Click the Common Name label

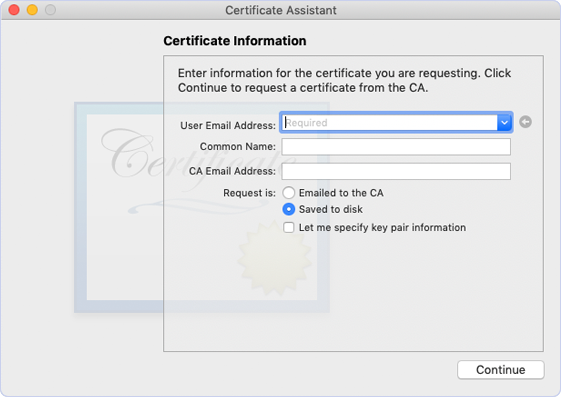point(238,147)
